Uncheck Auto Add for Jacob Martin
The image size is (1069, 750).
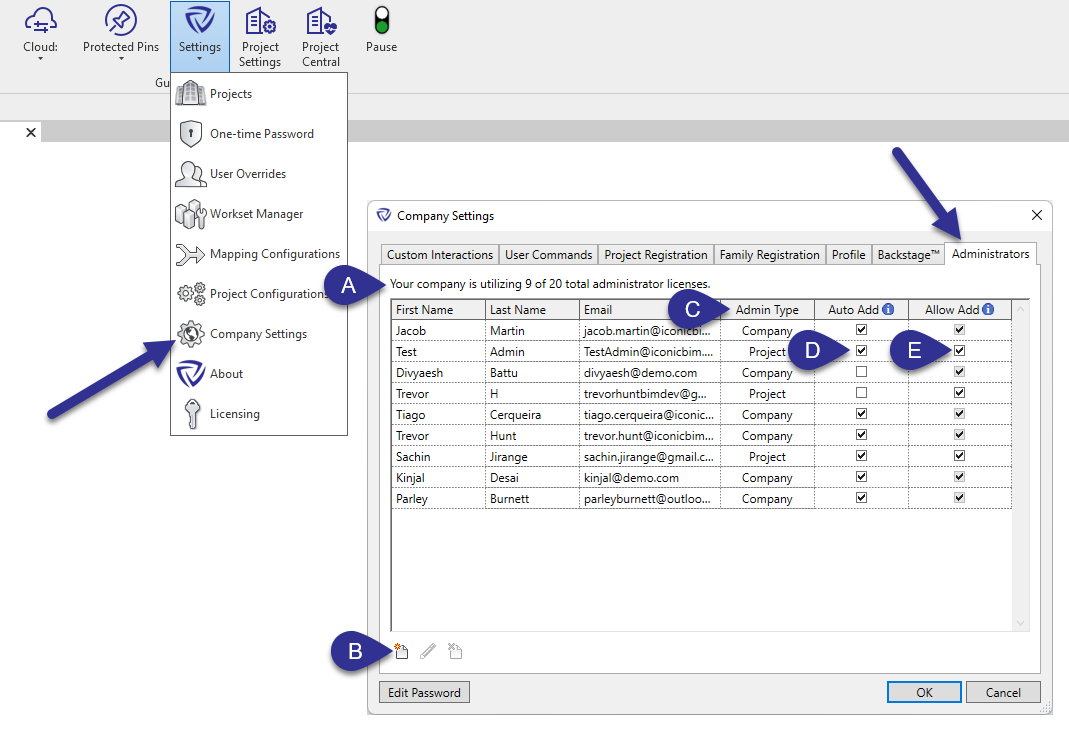point(861,330)
